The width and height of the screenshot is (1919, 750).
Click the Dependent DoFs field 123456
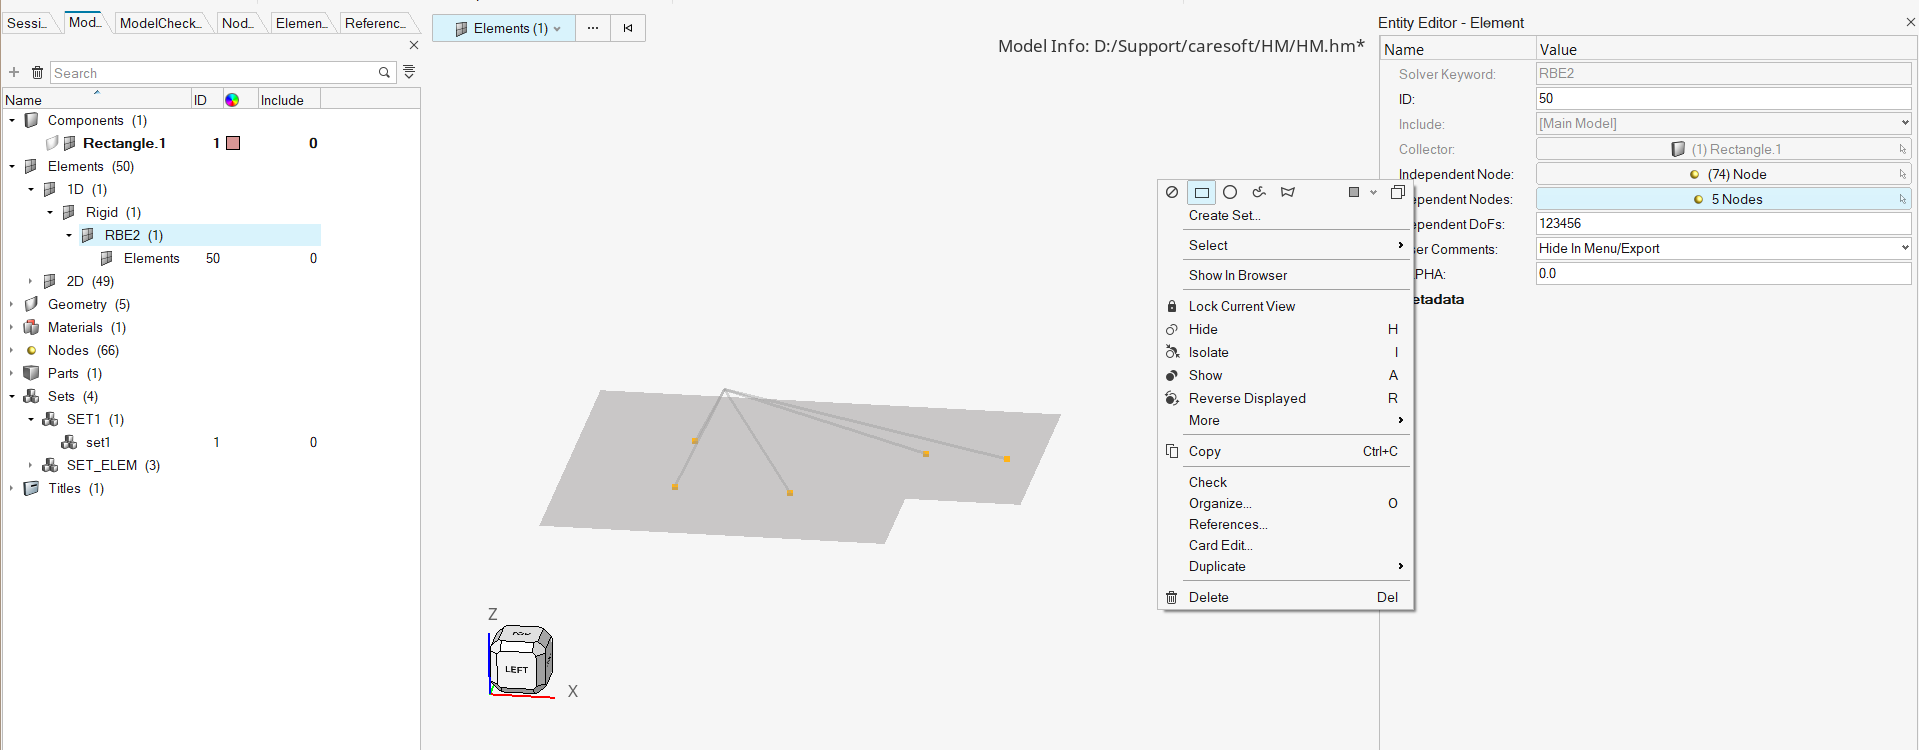1723,223
